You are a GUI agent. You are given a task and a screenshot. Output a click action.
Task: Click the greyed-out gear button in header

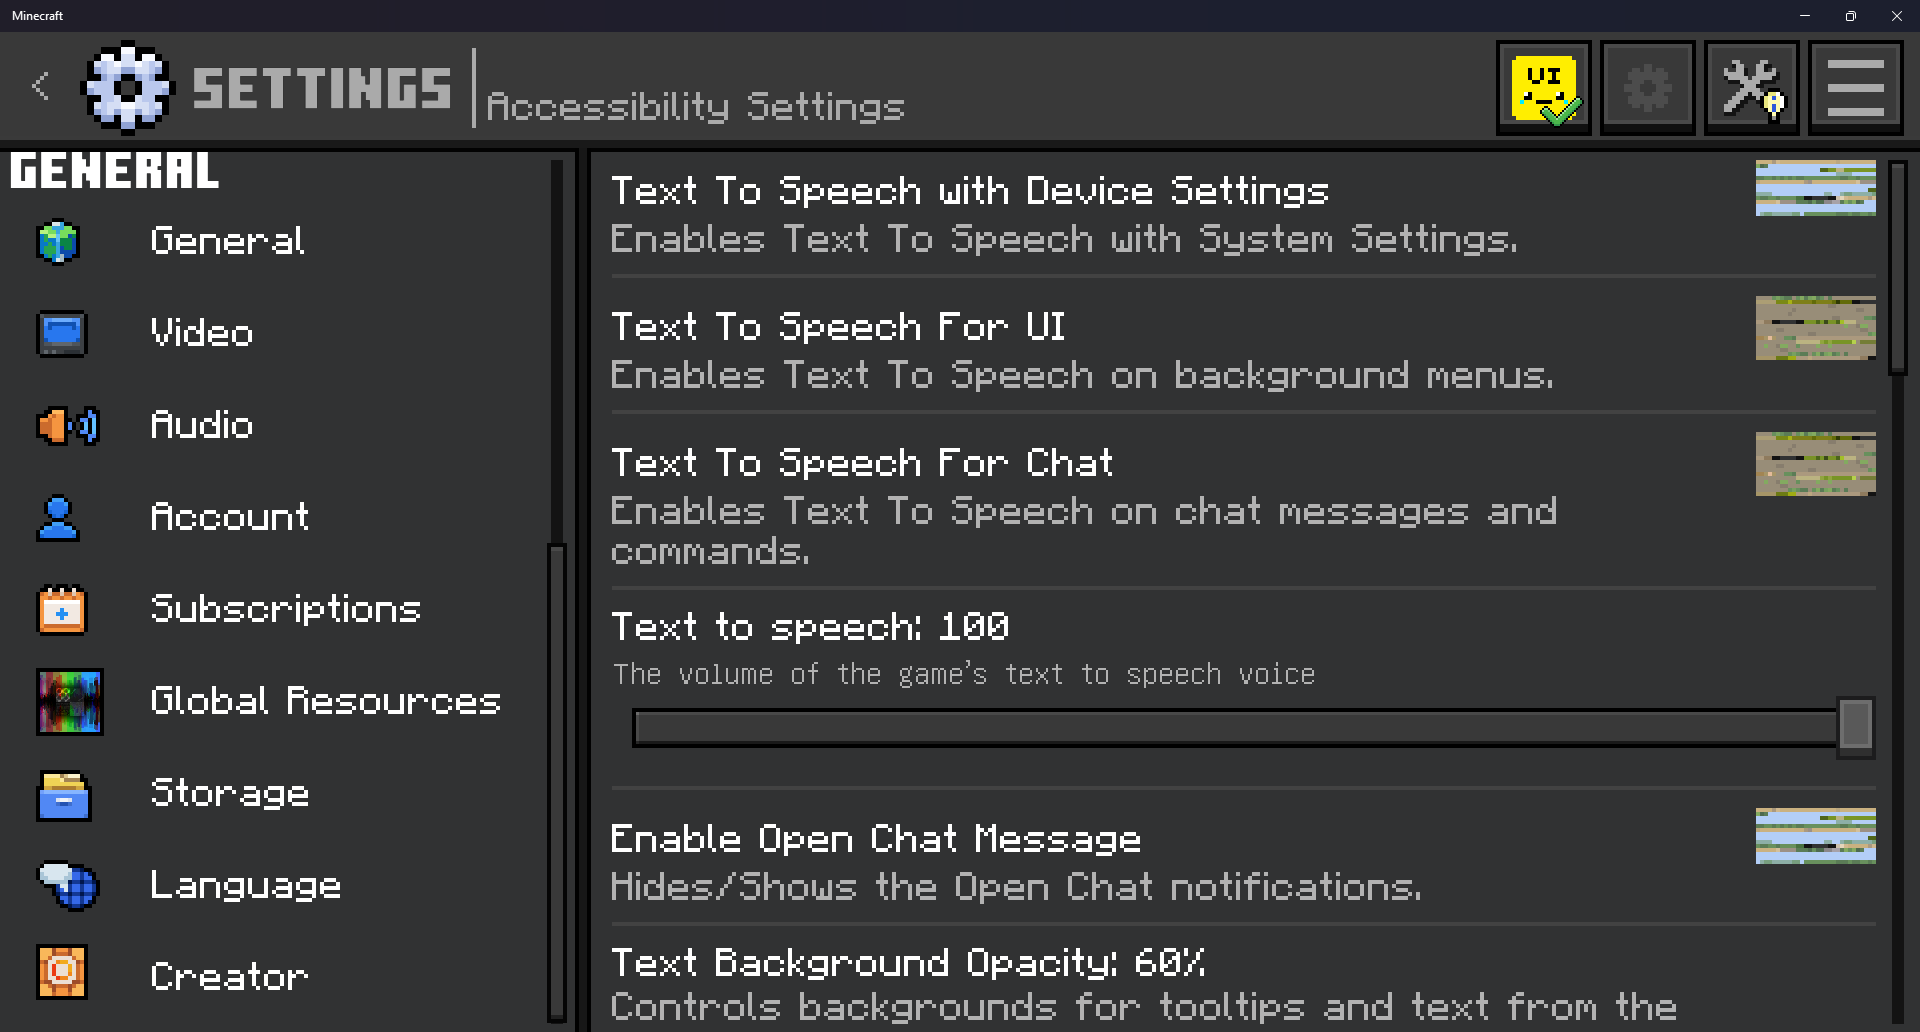1647,88
